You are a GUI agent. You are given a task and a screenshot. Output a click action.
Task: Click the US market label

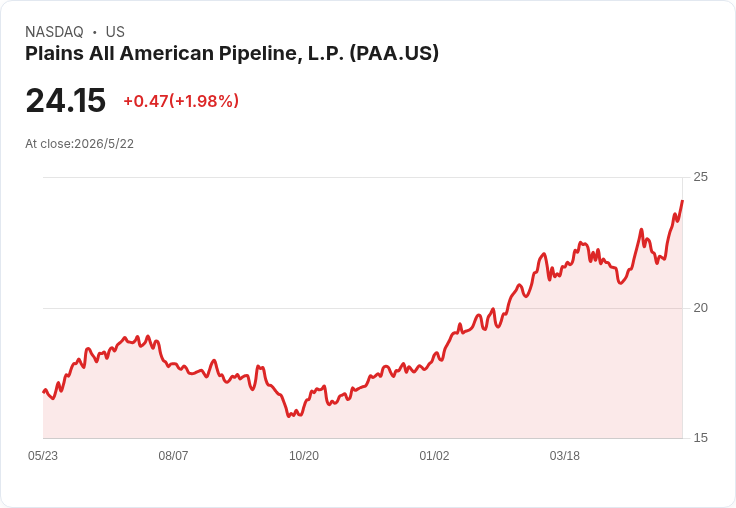point(115,32)
